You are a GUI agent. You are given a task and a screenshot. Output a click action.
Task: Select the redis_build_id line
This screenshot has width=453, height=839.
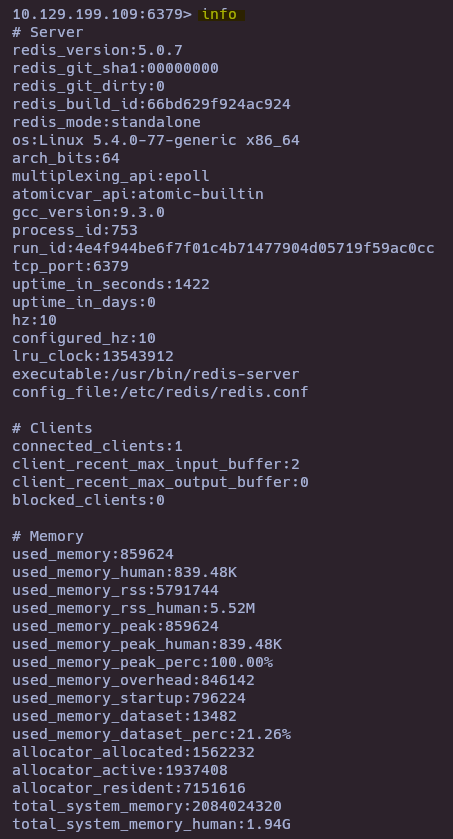(151, 104)
